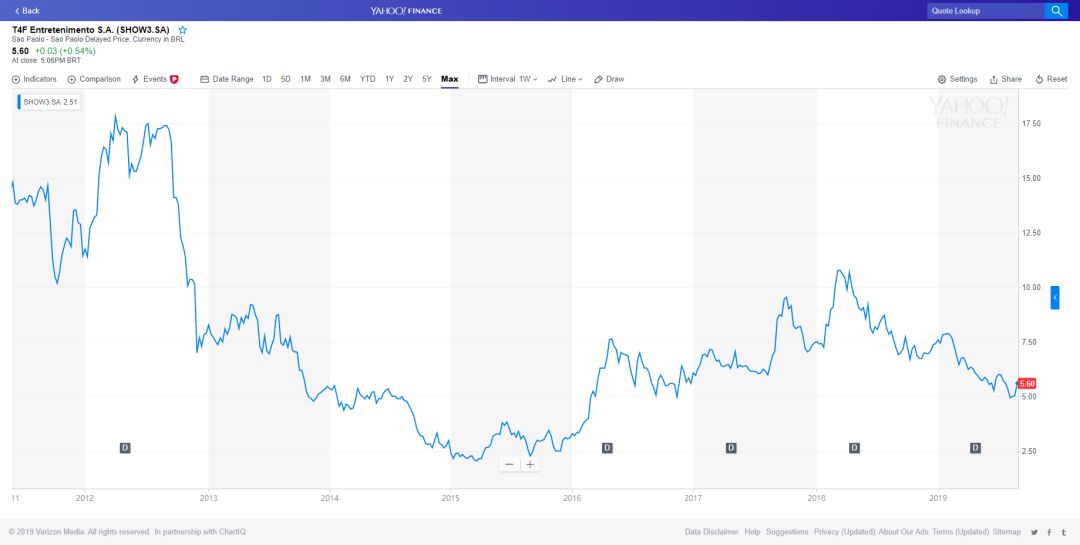Expand the blue side panel arrow

(x=1055, y=298)
